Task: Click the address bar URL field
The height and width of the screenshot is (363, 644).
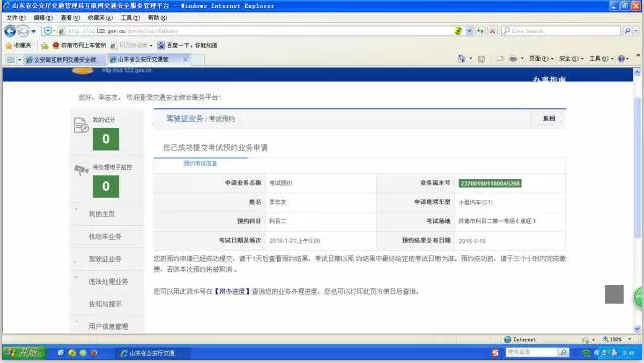Action: point(259,31)
